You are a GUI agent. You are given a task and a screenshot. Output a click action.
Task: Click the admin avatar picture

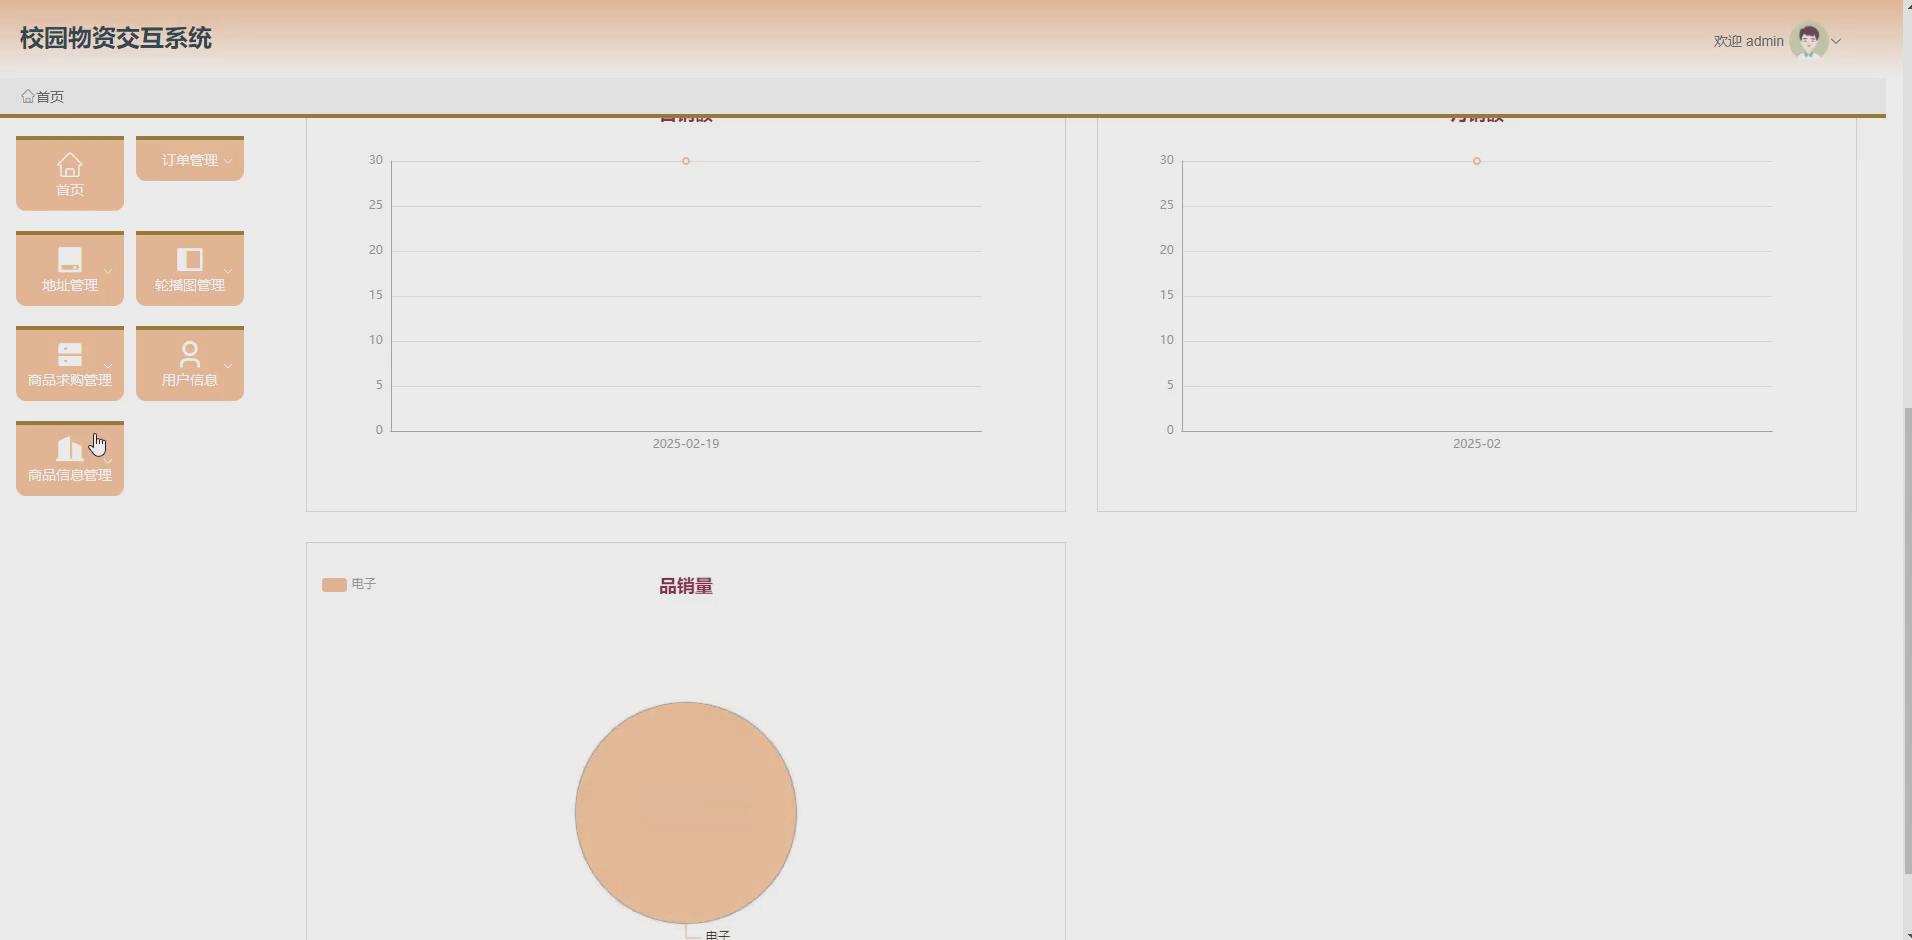1808,41
